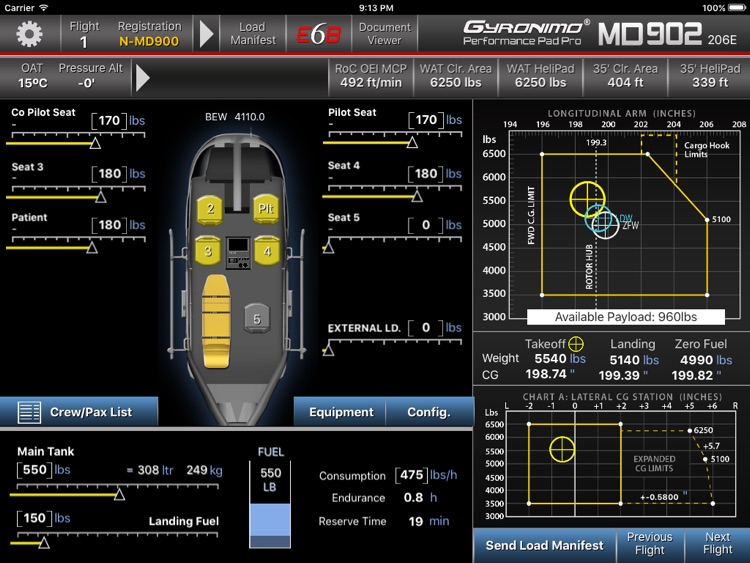Go to Next Flight
The image size is (750, 563).
[x=717, y=543]
